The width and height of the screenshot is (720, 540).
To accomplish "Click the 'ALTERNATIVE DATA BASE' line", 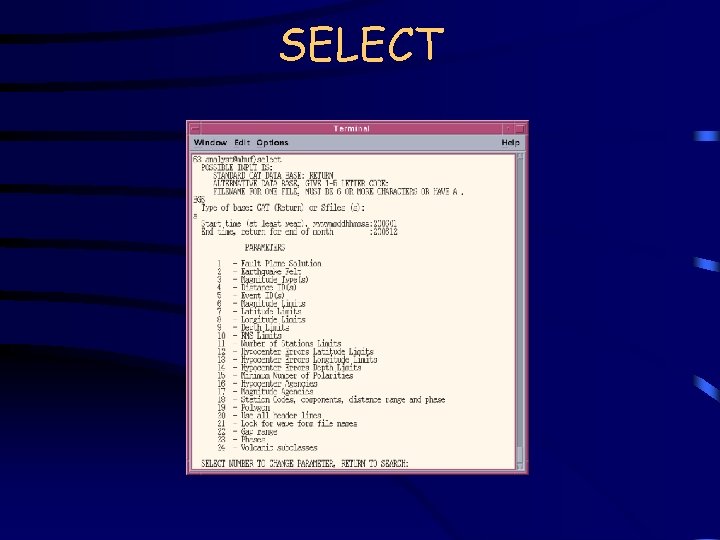I will pyautogui.click(x=301, y=183).
